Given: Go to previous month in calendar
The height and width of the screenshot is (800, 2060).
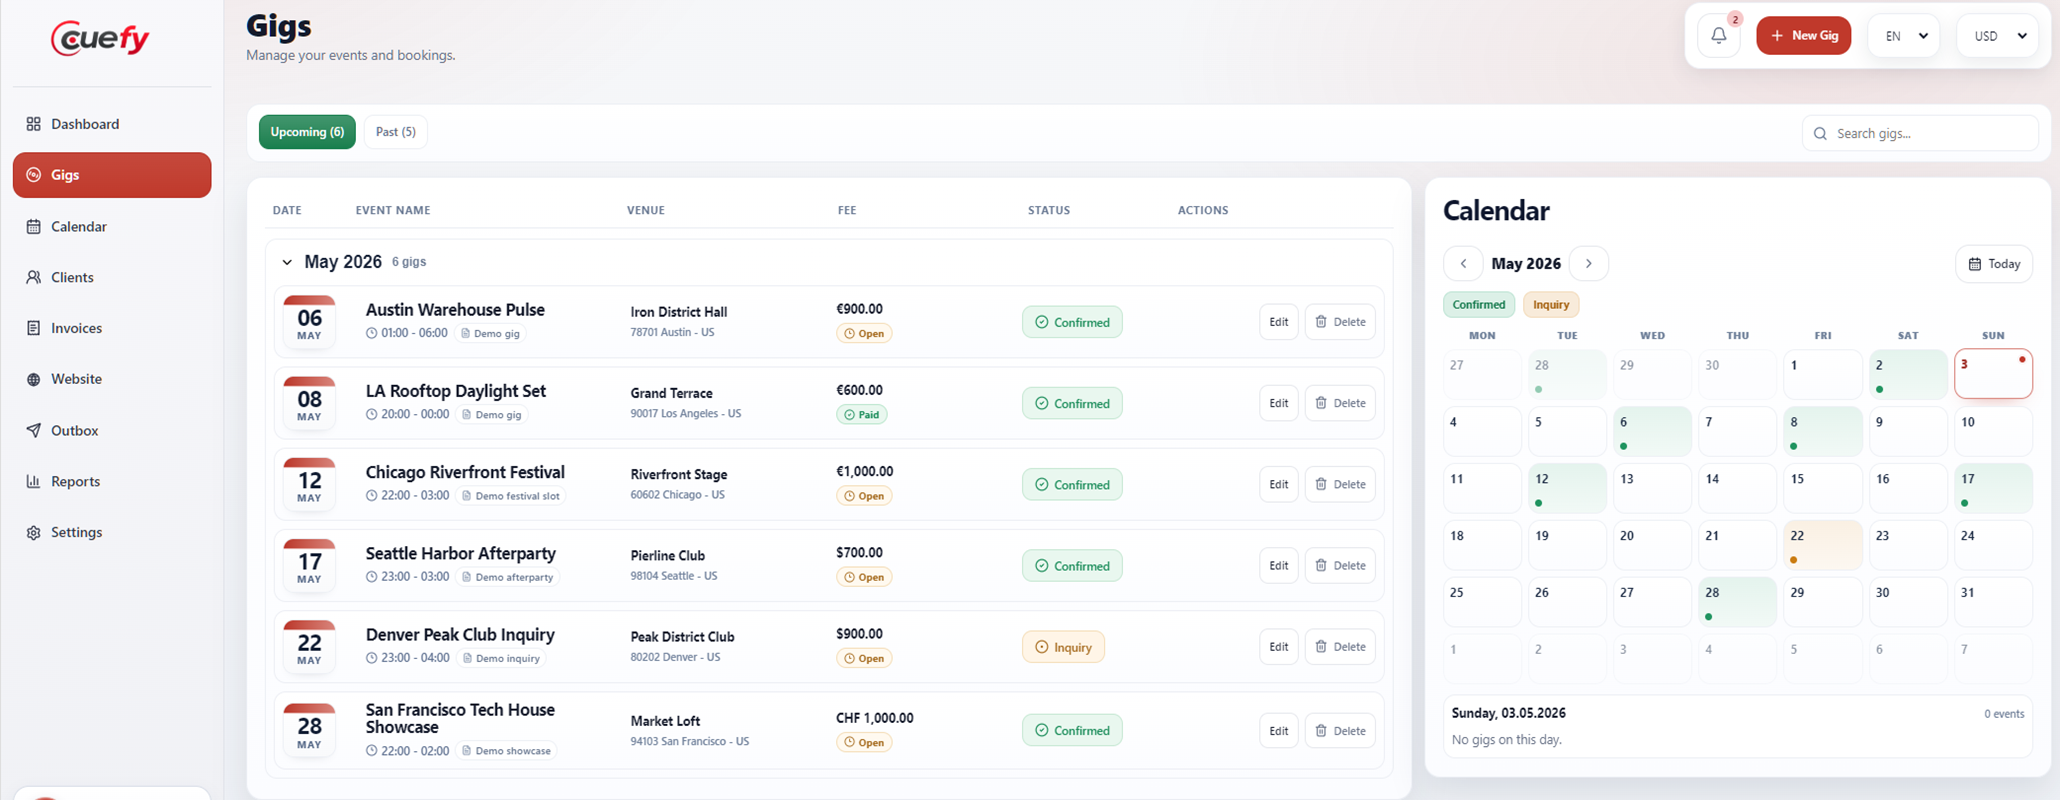Looking at the screenshot, I should click(1464, 264).
